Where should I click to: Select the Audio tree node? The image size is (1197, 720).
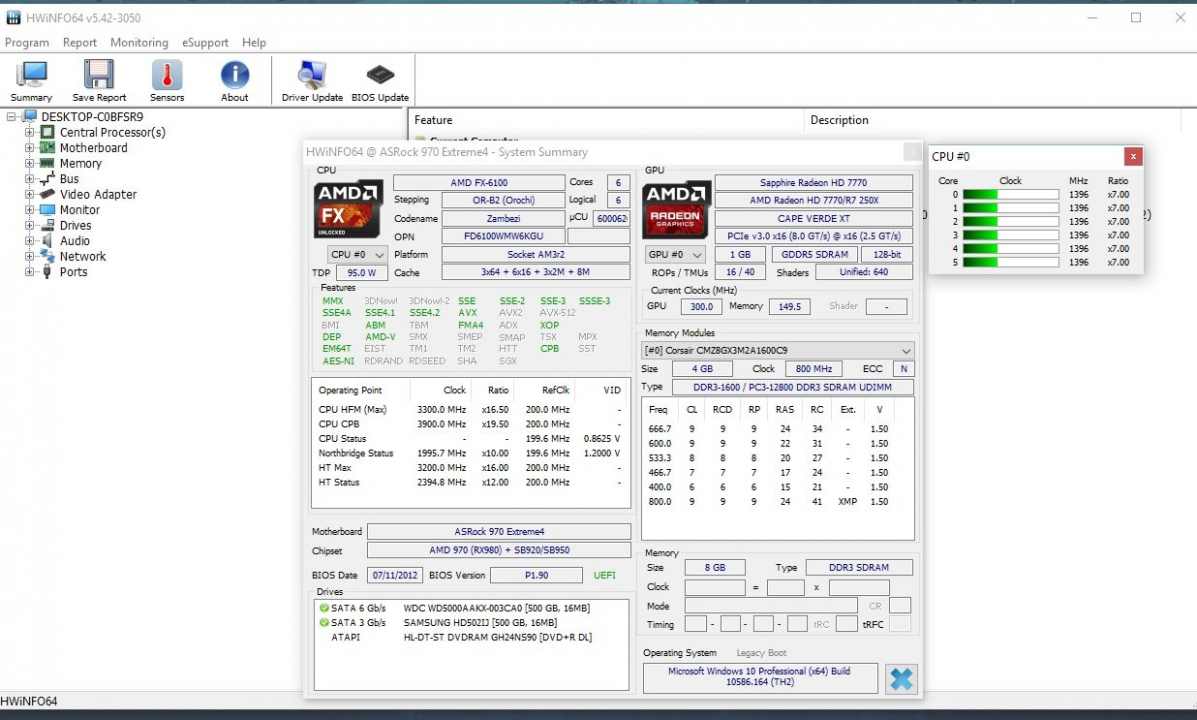(x=74, y=241)
